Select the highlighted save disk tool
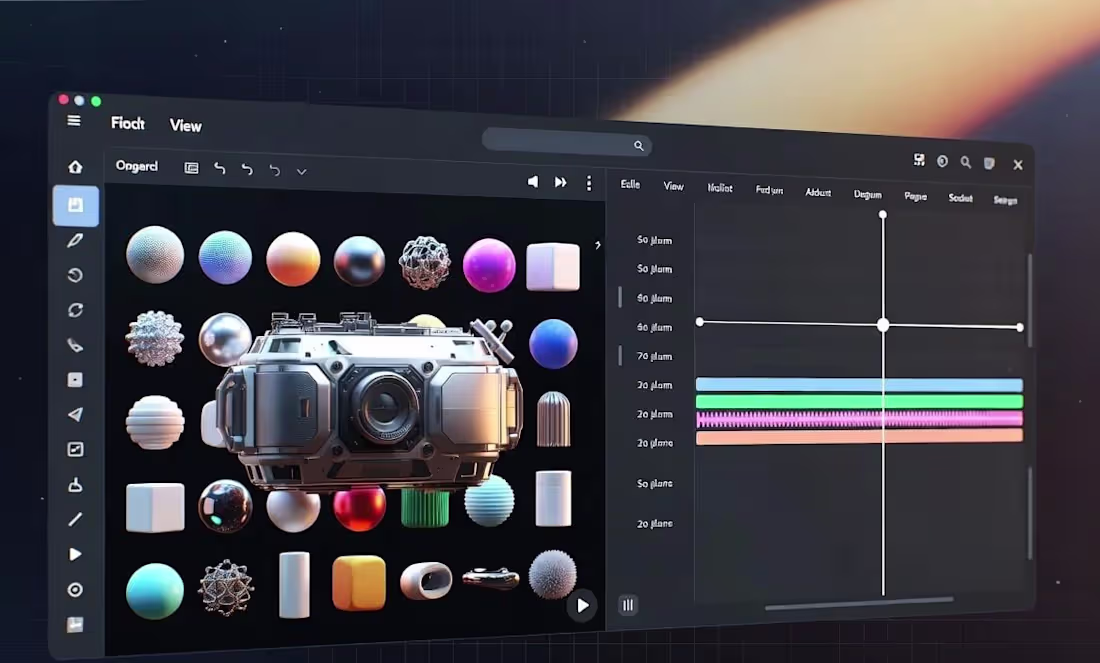 click(76, 205)
